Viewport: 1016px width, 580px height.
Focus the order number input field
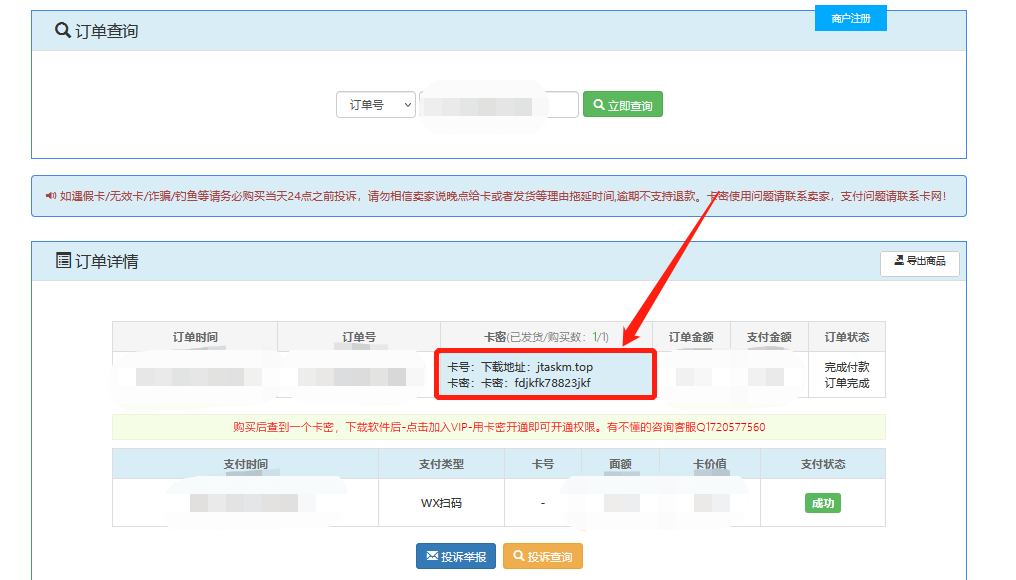[499, 104]
